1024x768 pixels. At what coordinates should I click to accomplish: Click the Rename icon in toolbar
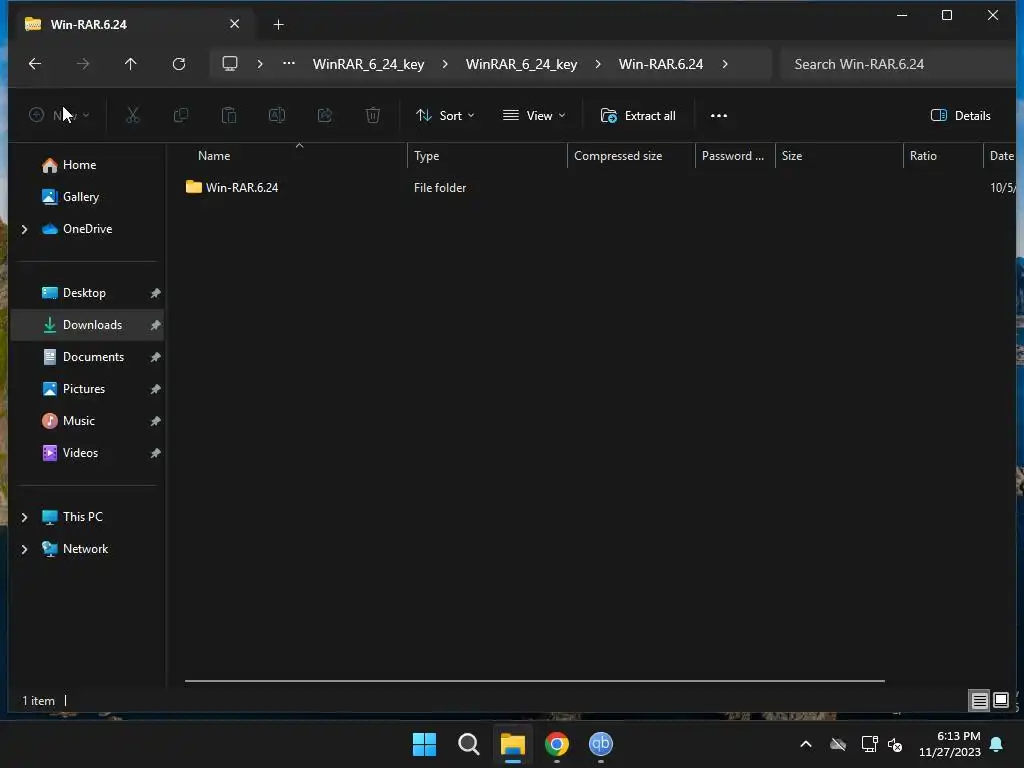277,116
